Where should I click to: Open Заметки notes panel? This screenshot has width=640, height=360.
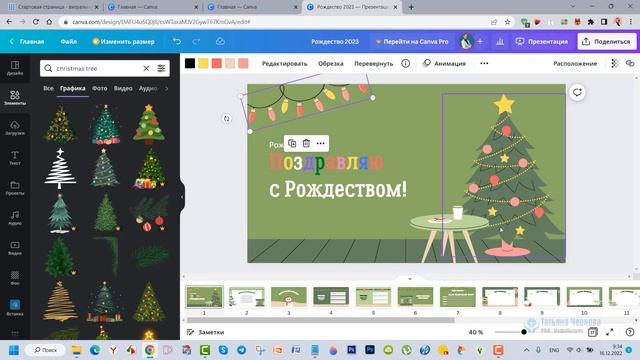pos(205,332)
